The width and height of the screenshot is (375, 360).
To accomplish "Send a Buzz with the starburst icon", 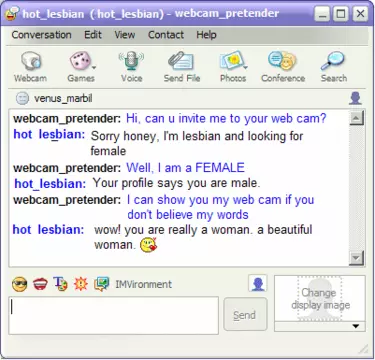I will point(80,284).
